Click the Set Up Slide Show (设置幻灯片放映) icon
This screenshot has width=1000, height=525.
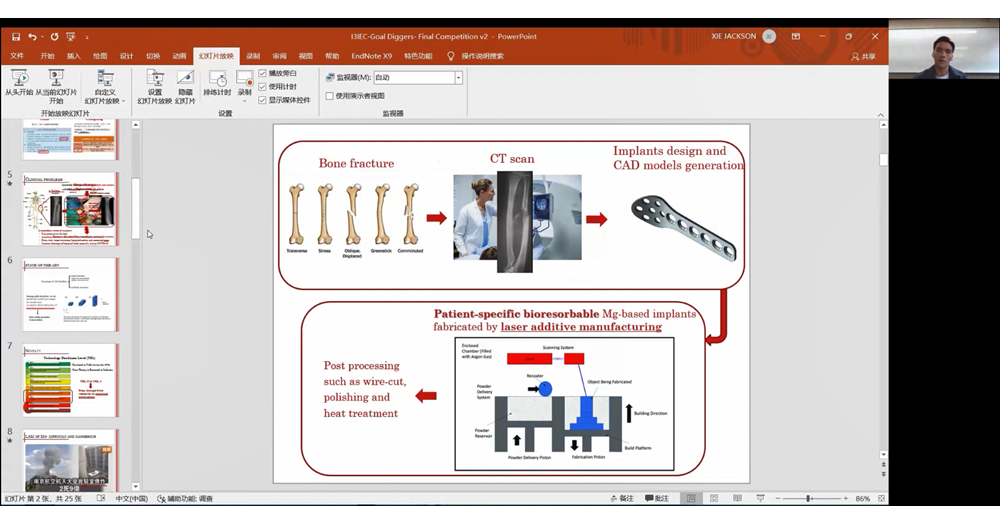[154, 80]
